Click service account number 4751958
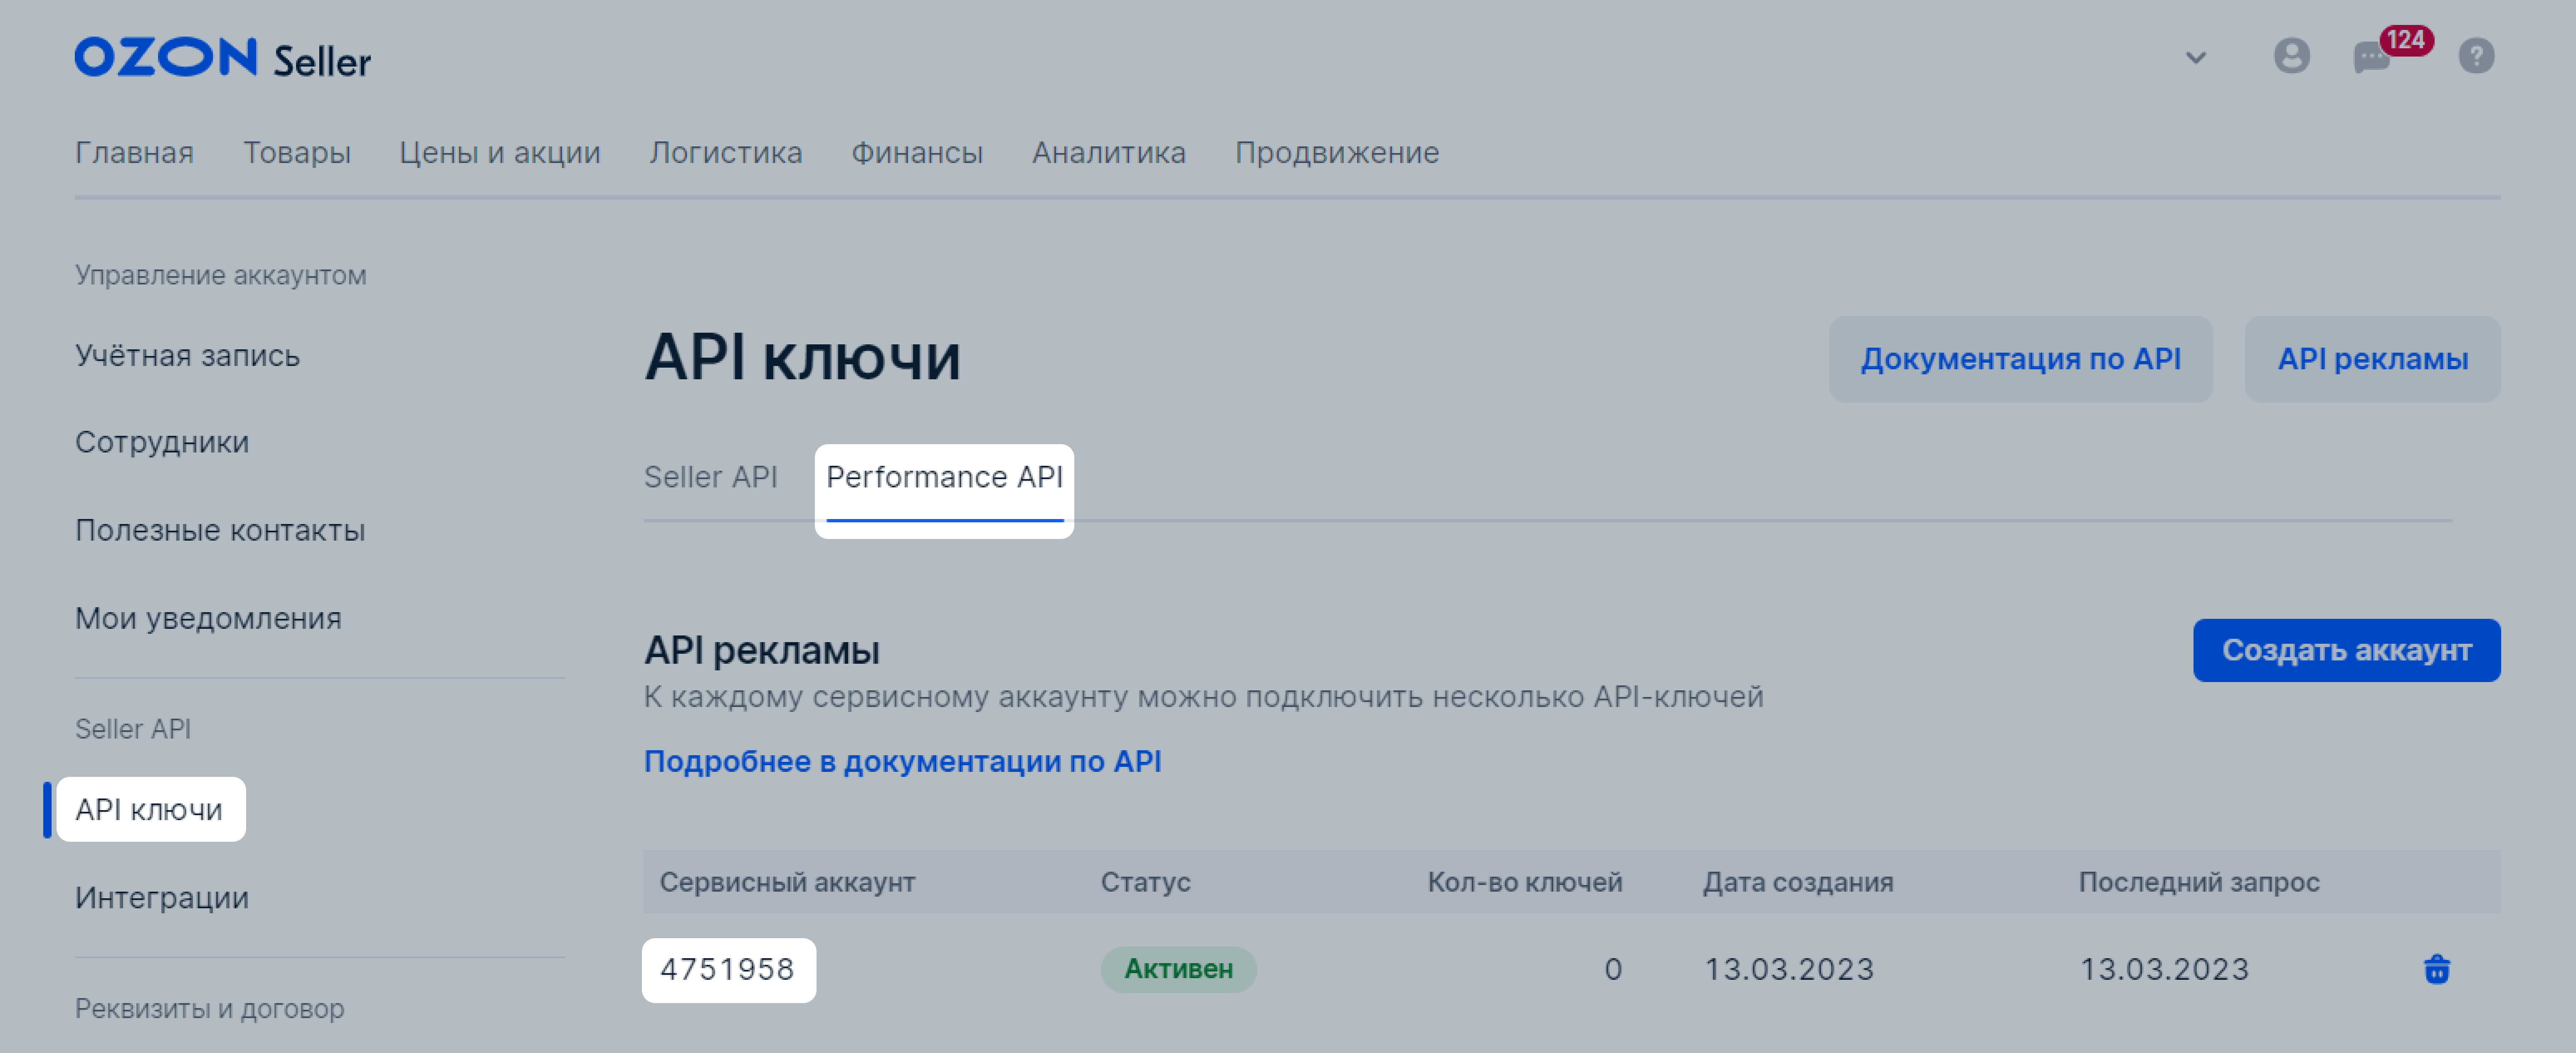This screenshot has height=1053, width=2576. (x=727, y=969)
